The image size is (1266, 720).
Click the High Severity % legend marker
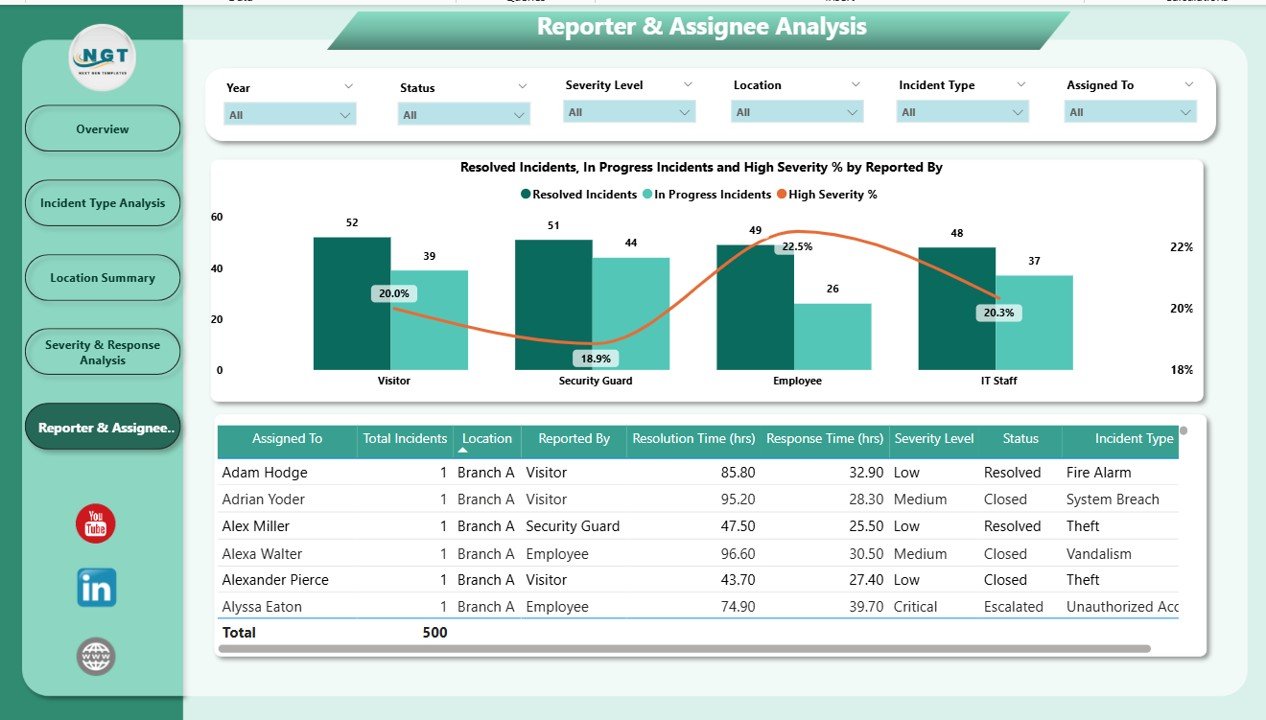point(782,195)
